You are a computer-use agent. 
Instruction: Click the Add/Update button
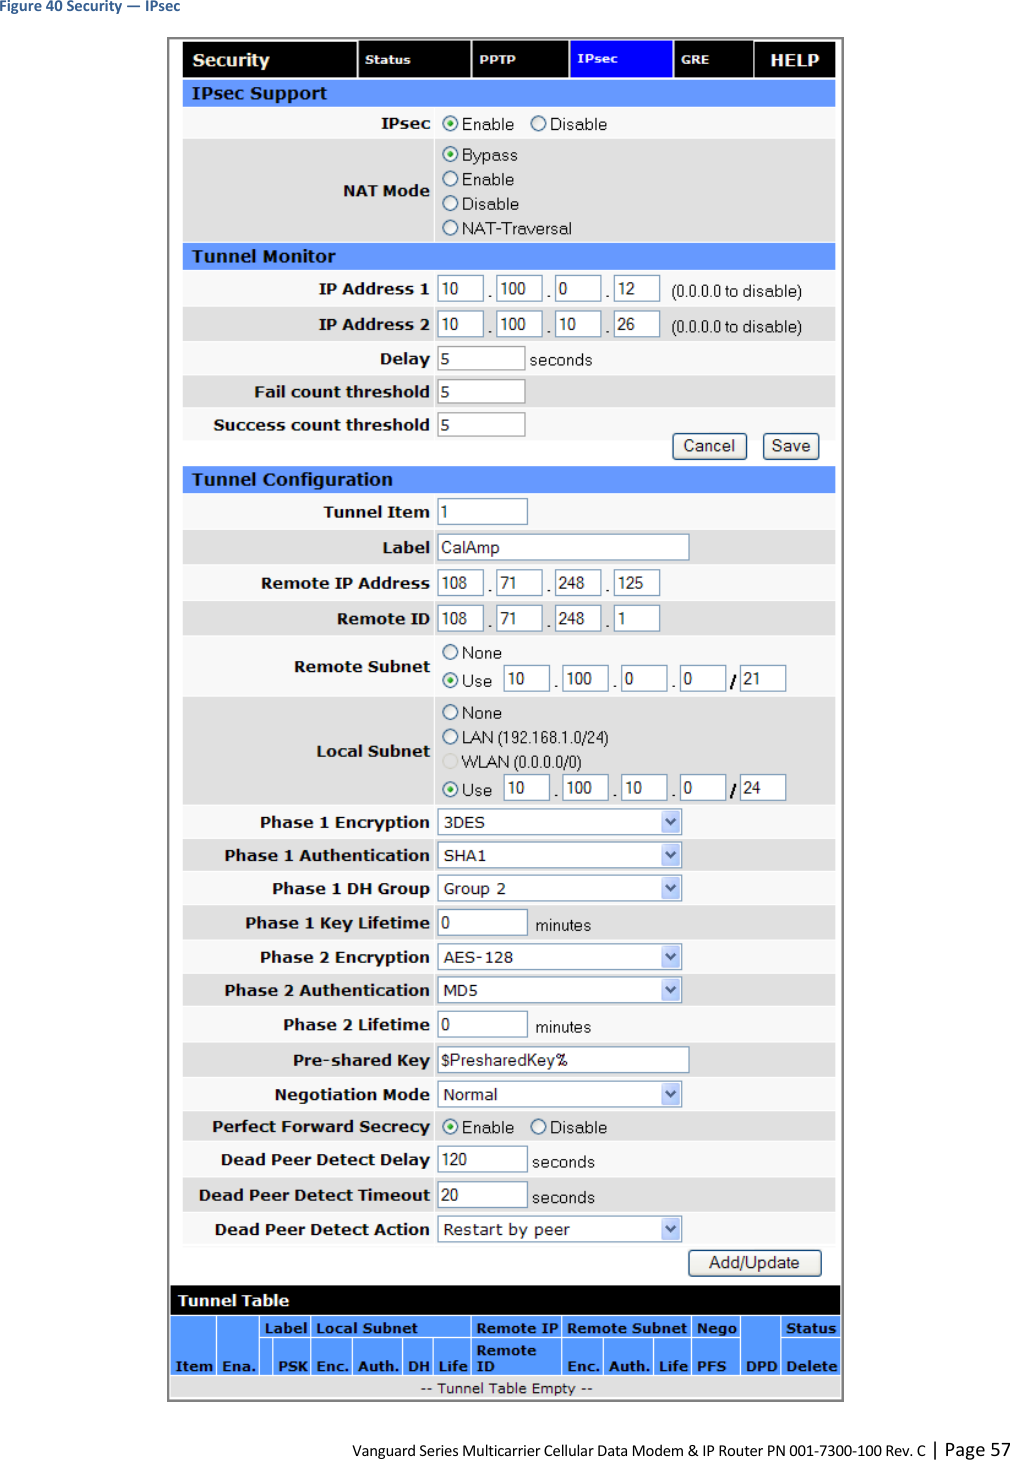tap(754, 1263)
